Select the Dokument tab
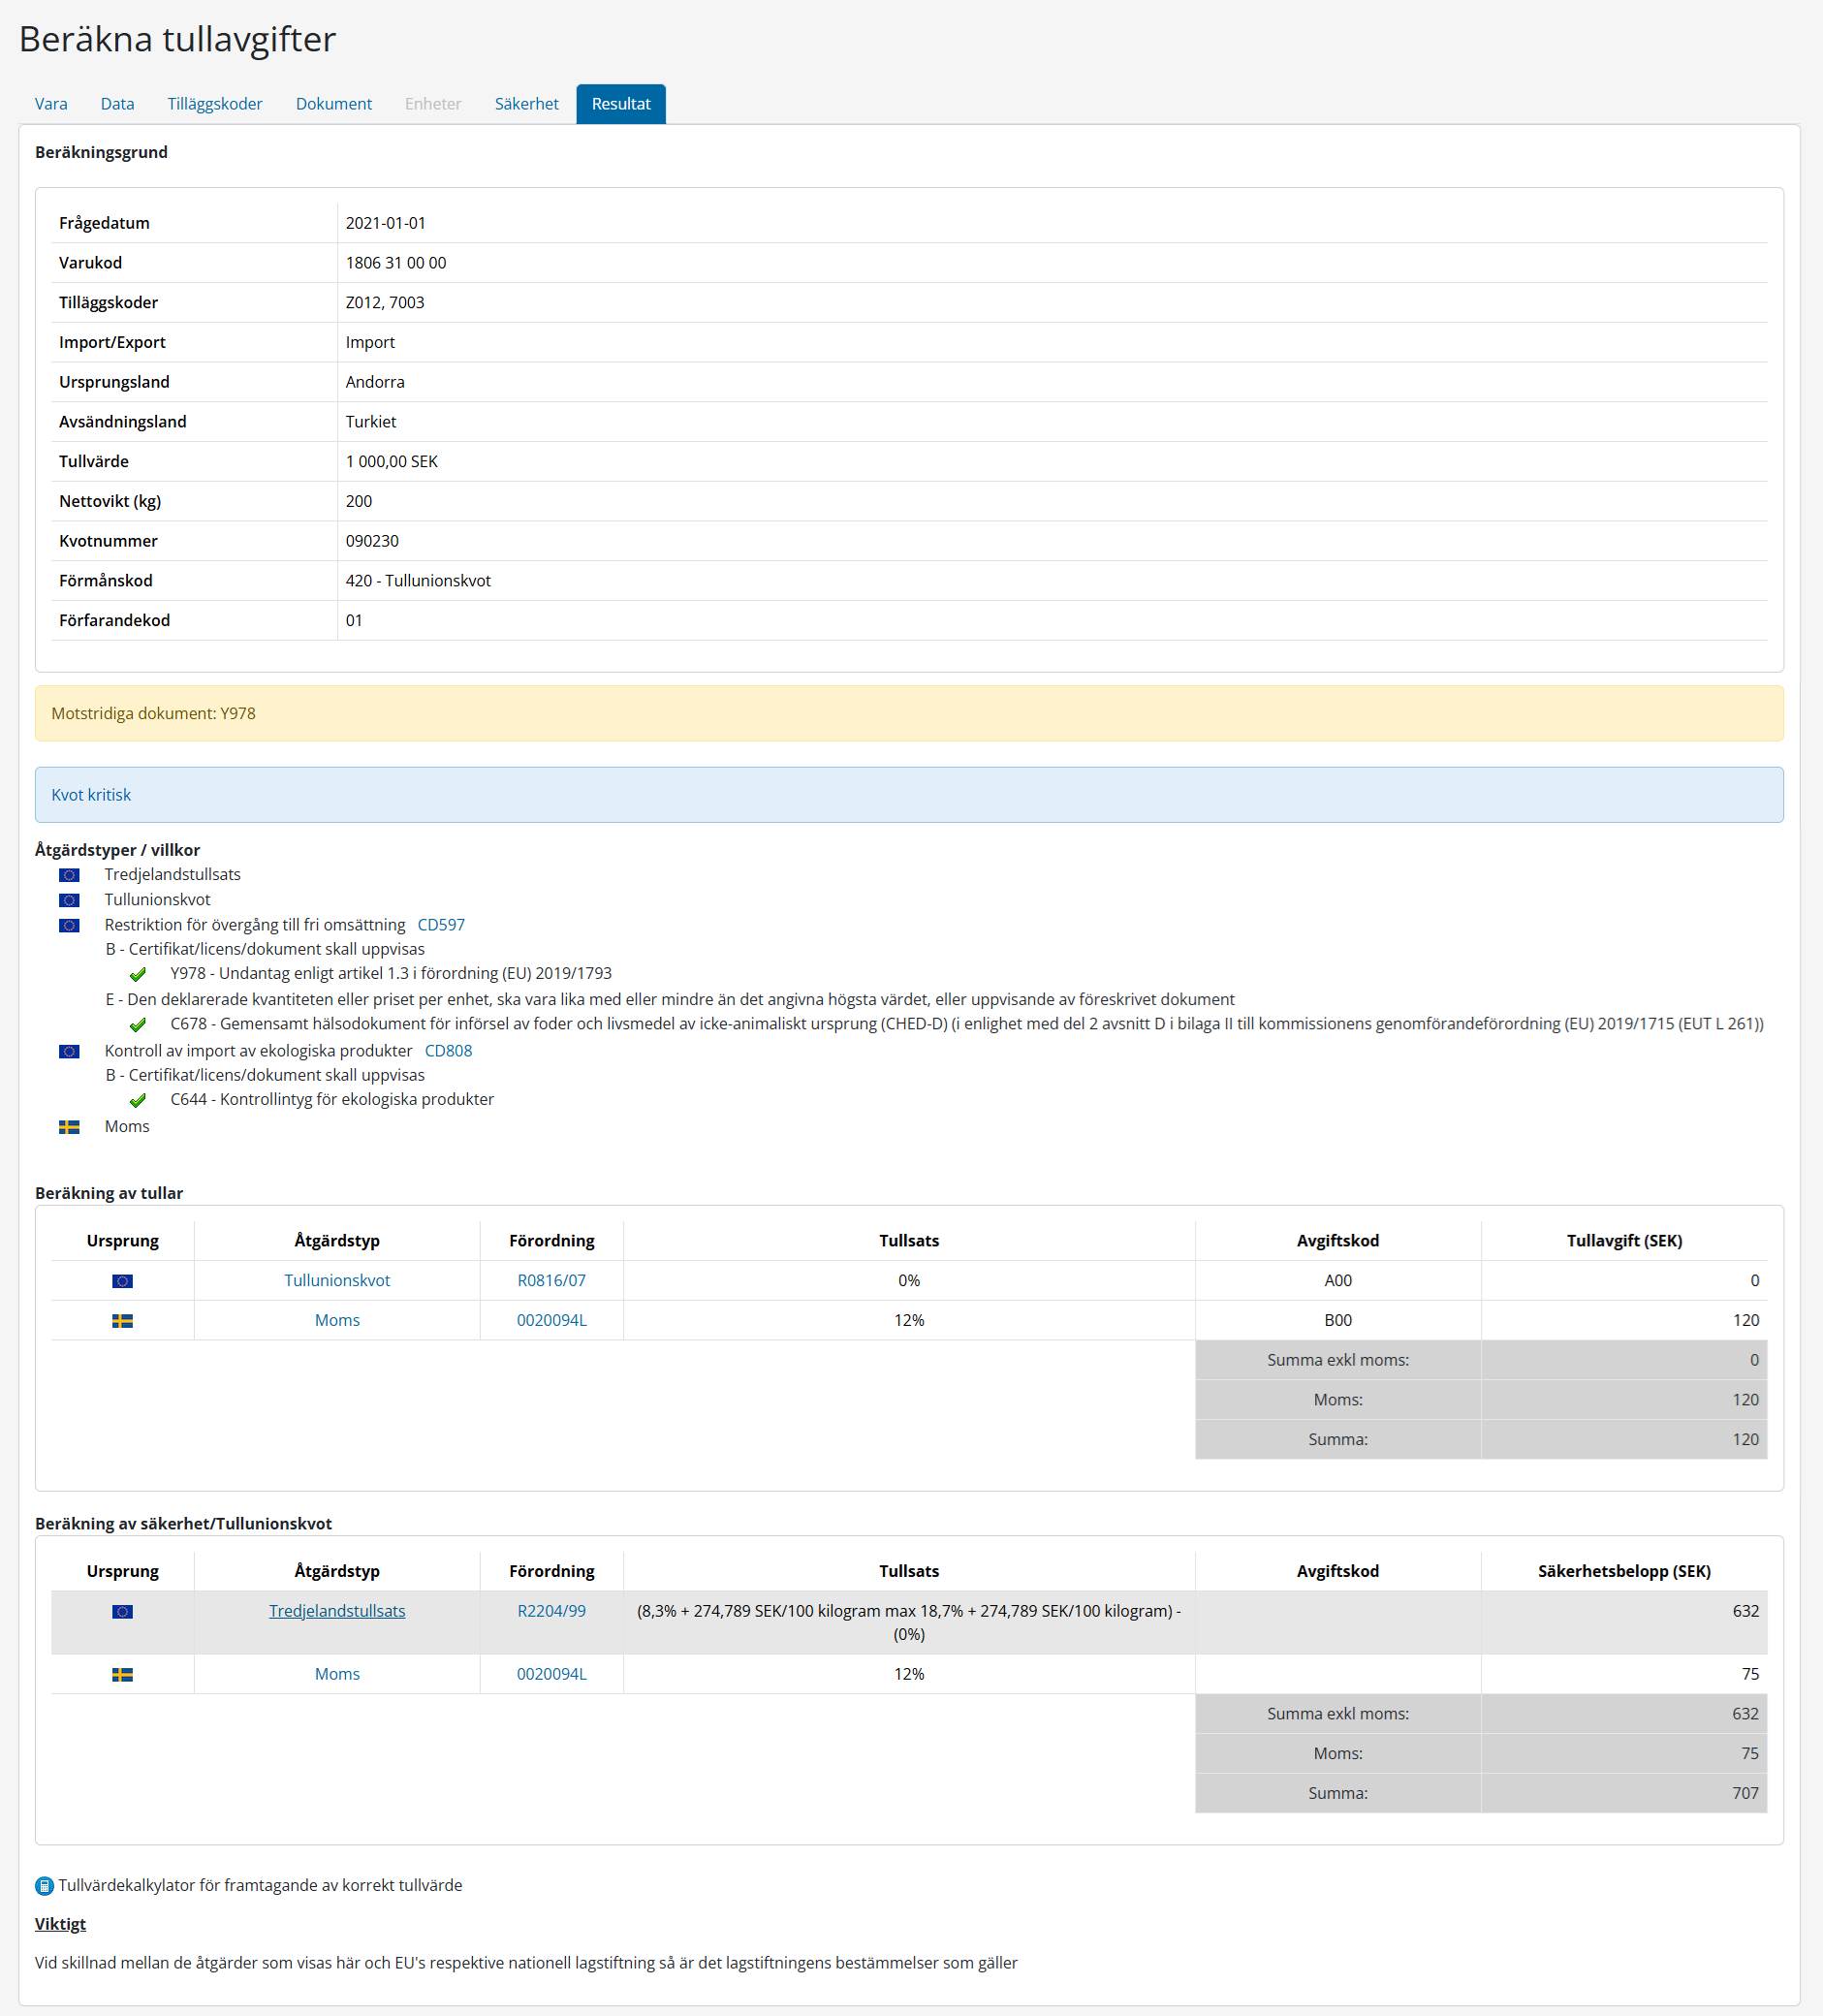This screenshot has width=1823, height=2016. point(333,104)
